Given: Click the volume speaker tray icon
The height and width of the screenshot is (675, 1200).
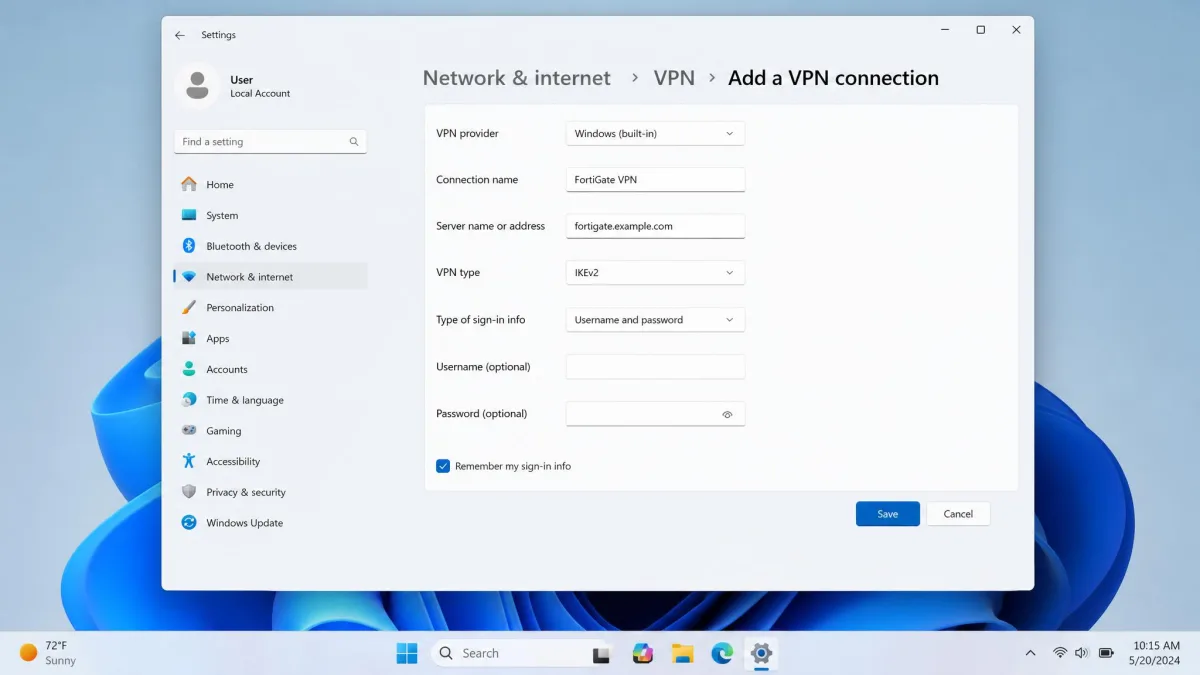Looking at the screenshot, I should click(1081, 653).
